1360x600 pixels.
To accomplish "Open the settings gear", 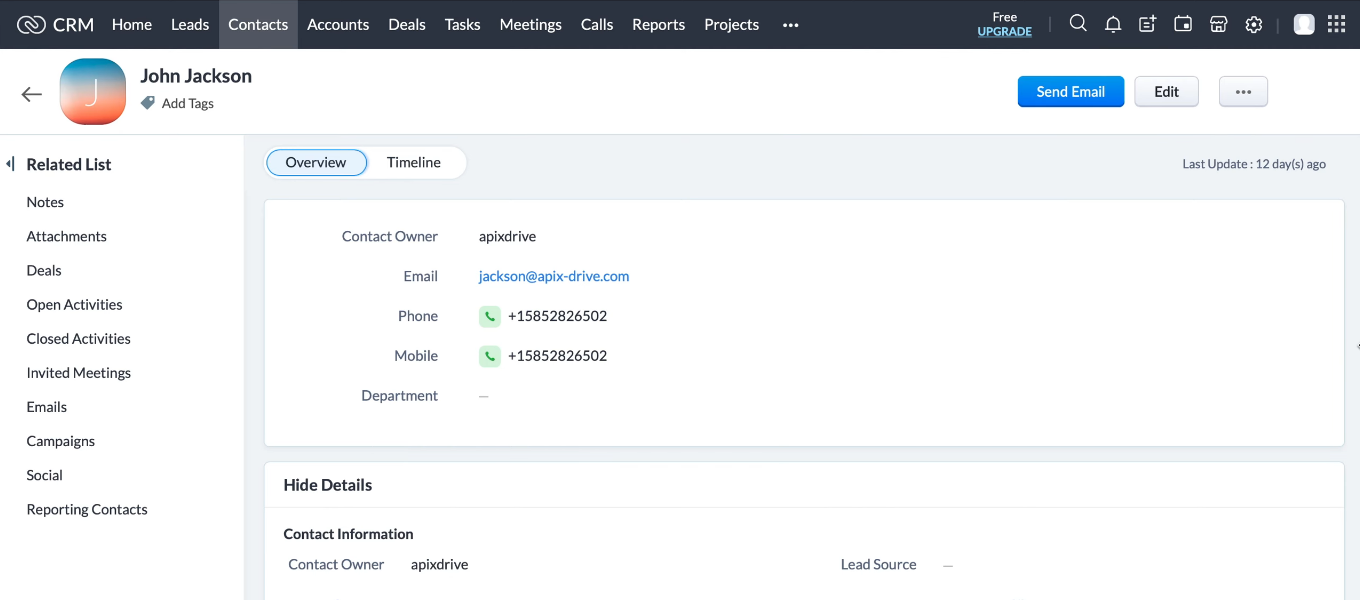I will click(1254, 24).
